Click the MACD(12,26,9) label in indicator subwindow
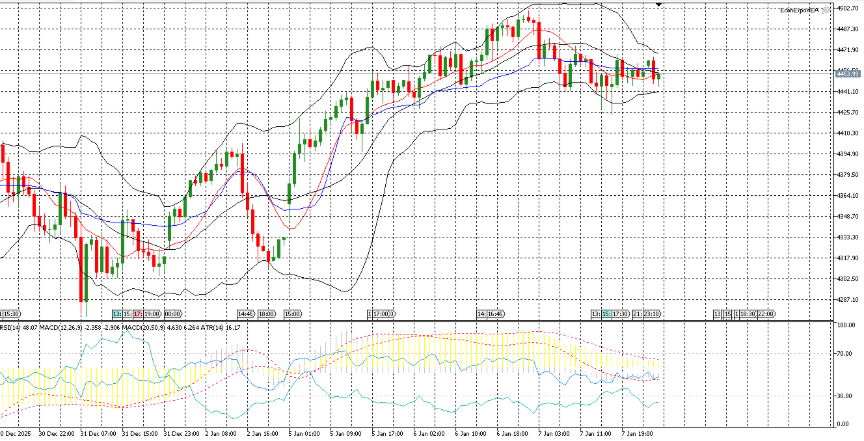 point(59,326)
